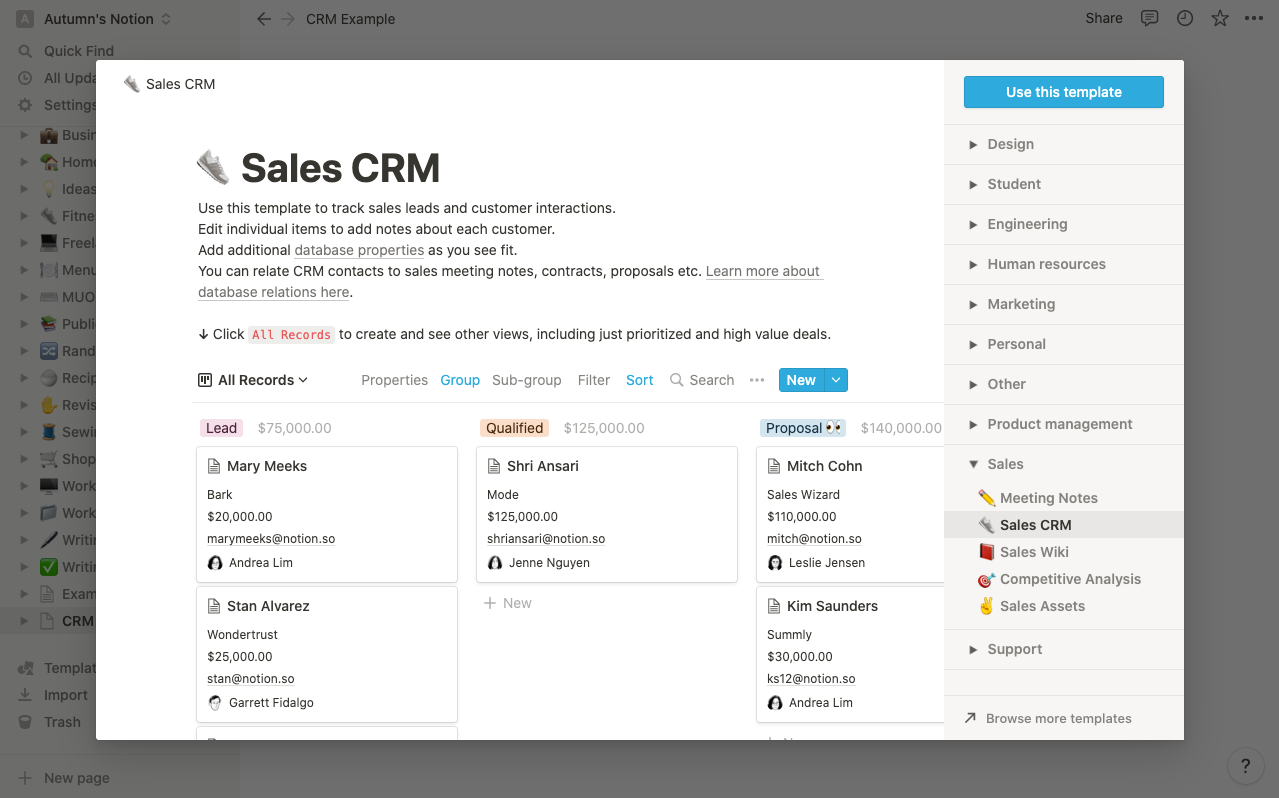Open Autumn's Notion workspace switcher

point(94,19)
